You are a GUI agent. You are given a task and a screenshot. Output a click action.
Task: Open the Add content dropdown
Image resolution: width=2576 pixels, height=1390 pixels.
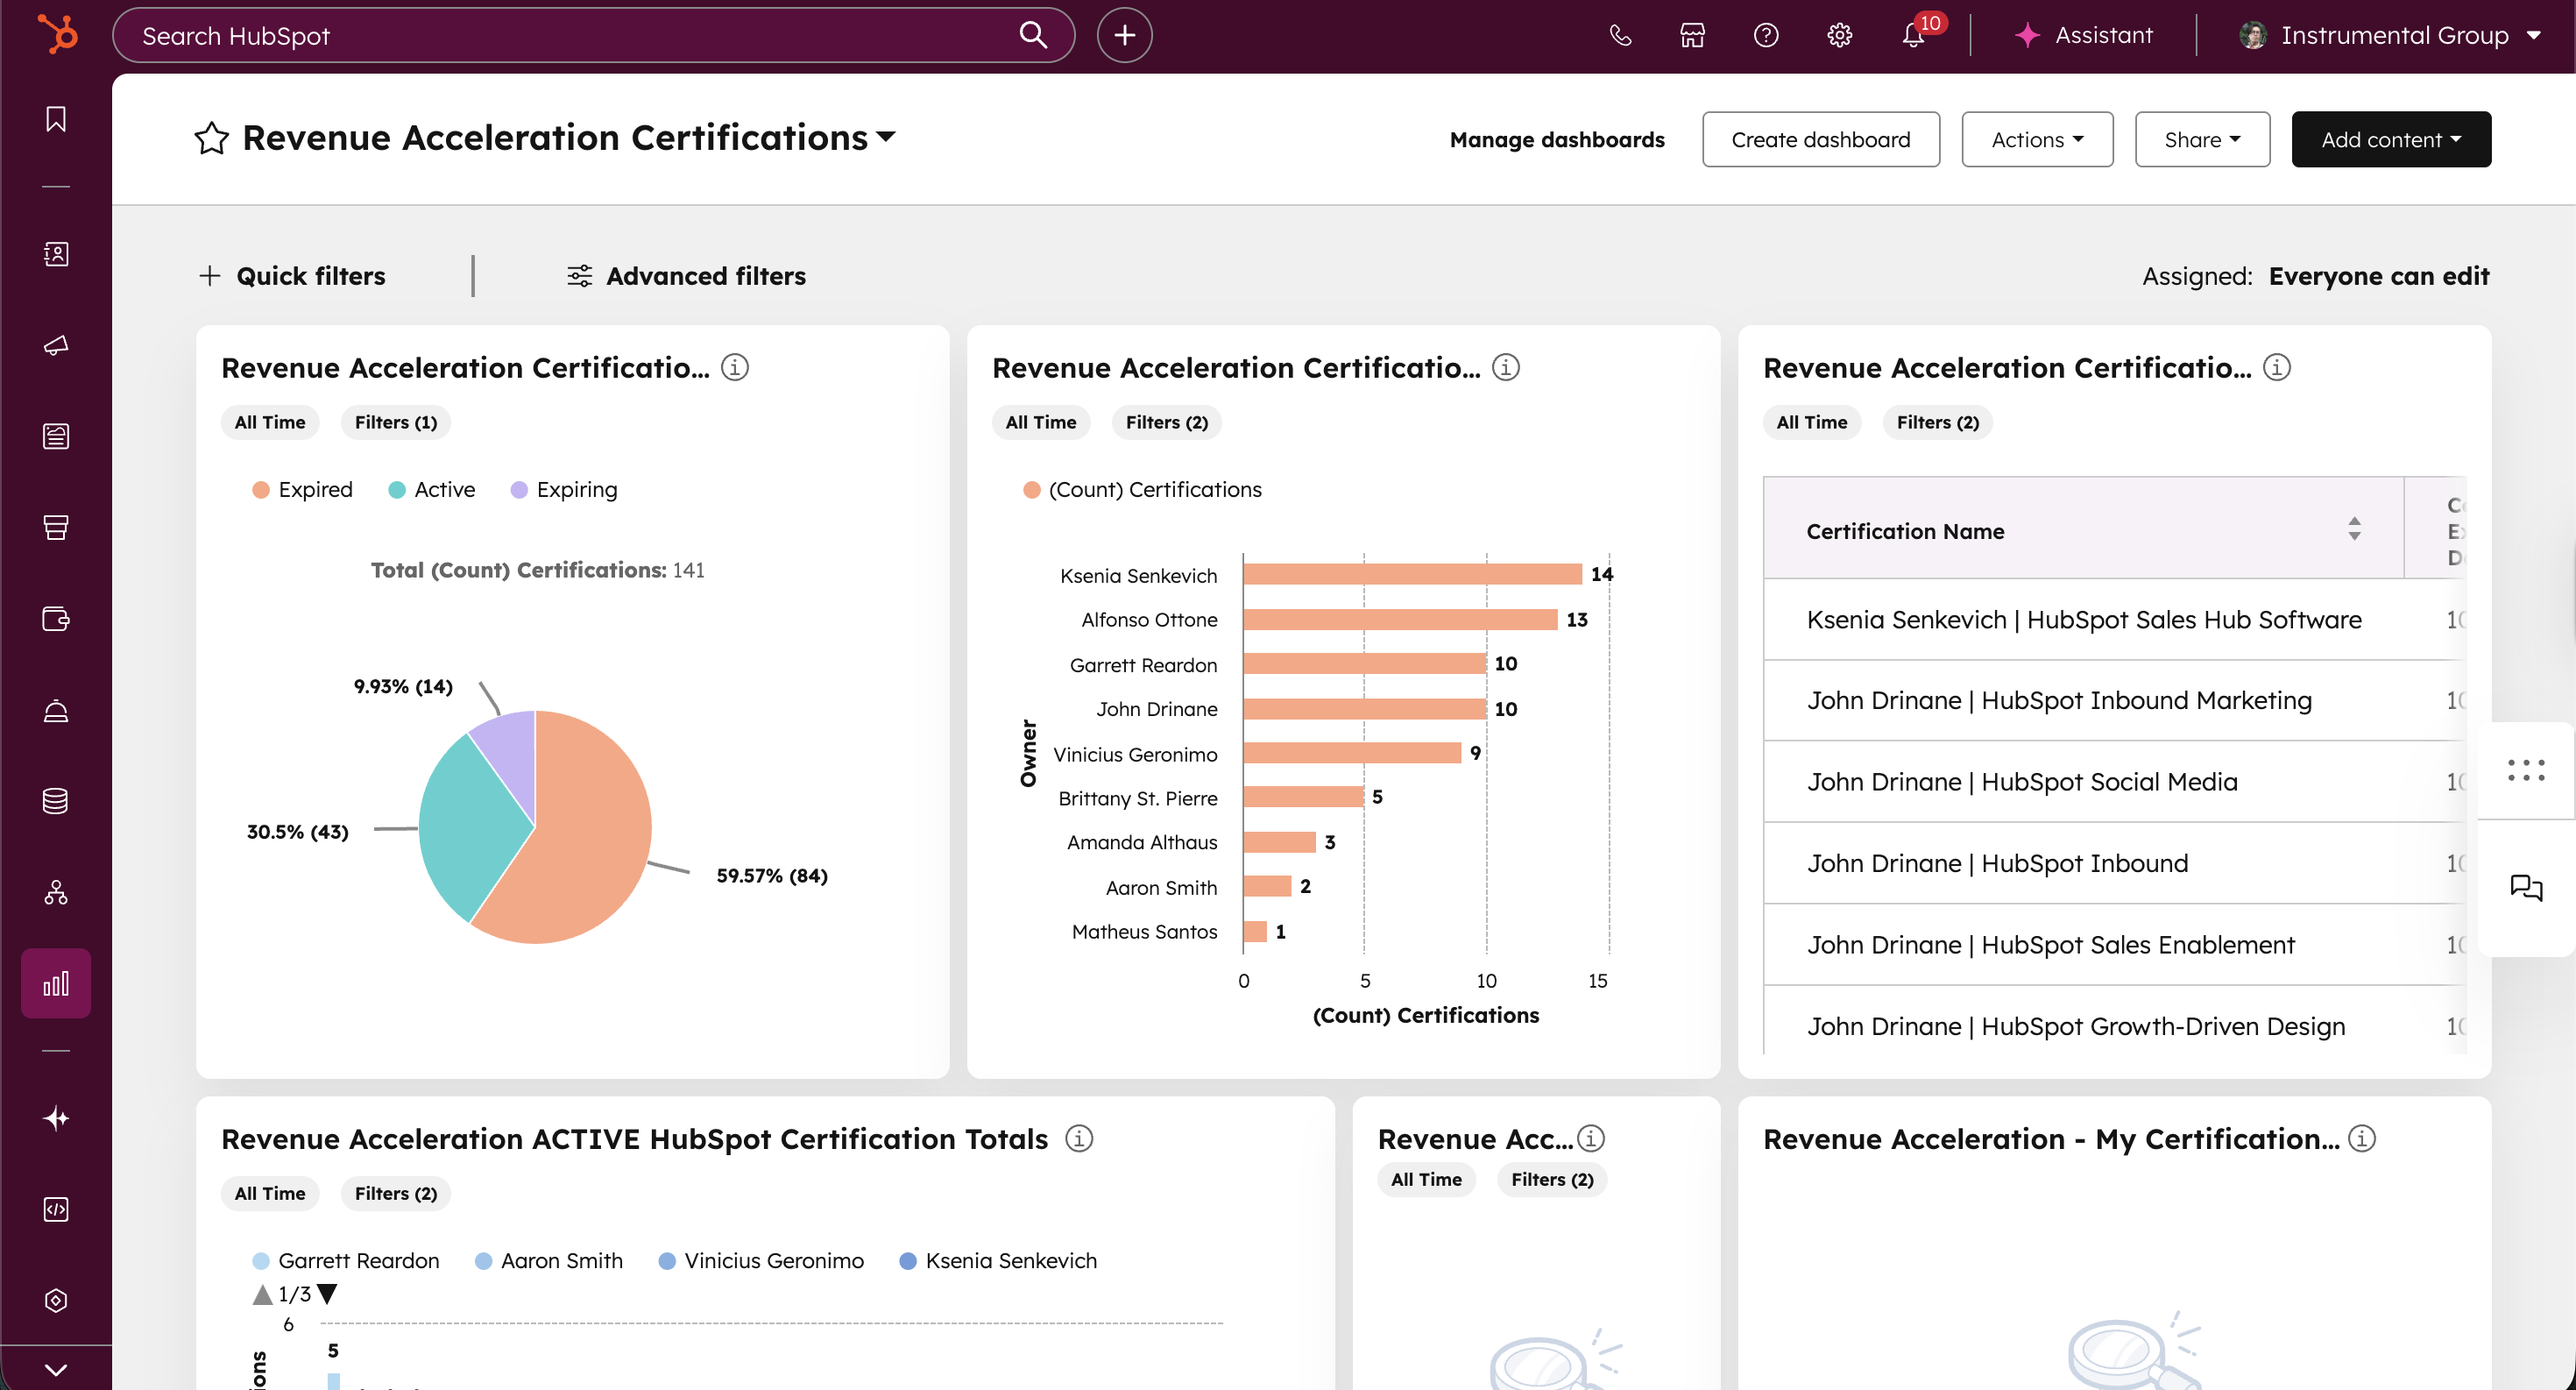(2390, 140)
